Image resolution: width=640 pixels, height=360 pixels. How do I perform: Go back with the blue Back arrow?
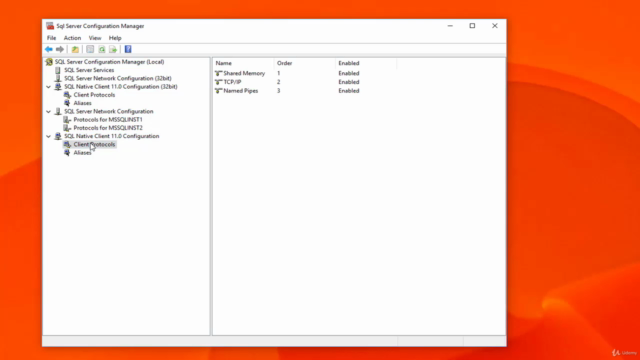point(49,49)
